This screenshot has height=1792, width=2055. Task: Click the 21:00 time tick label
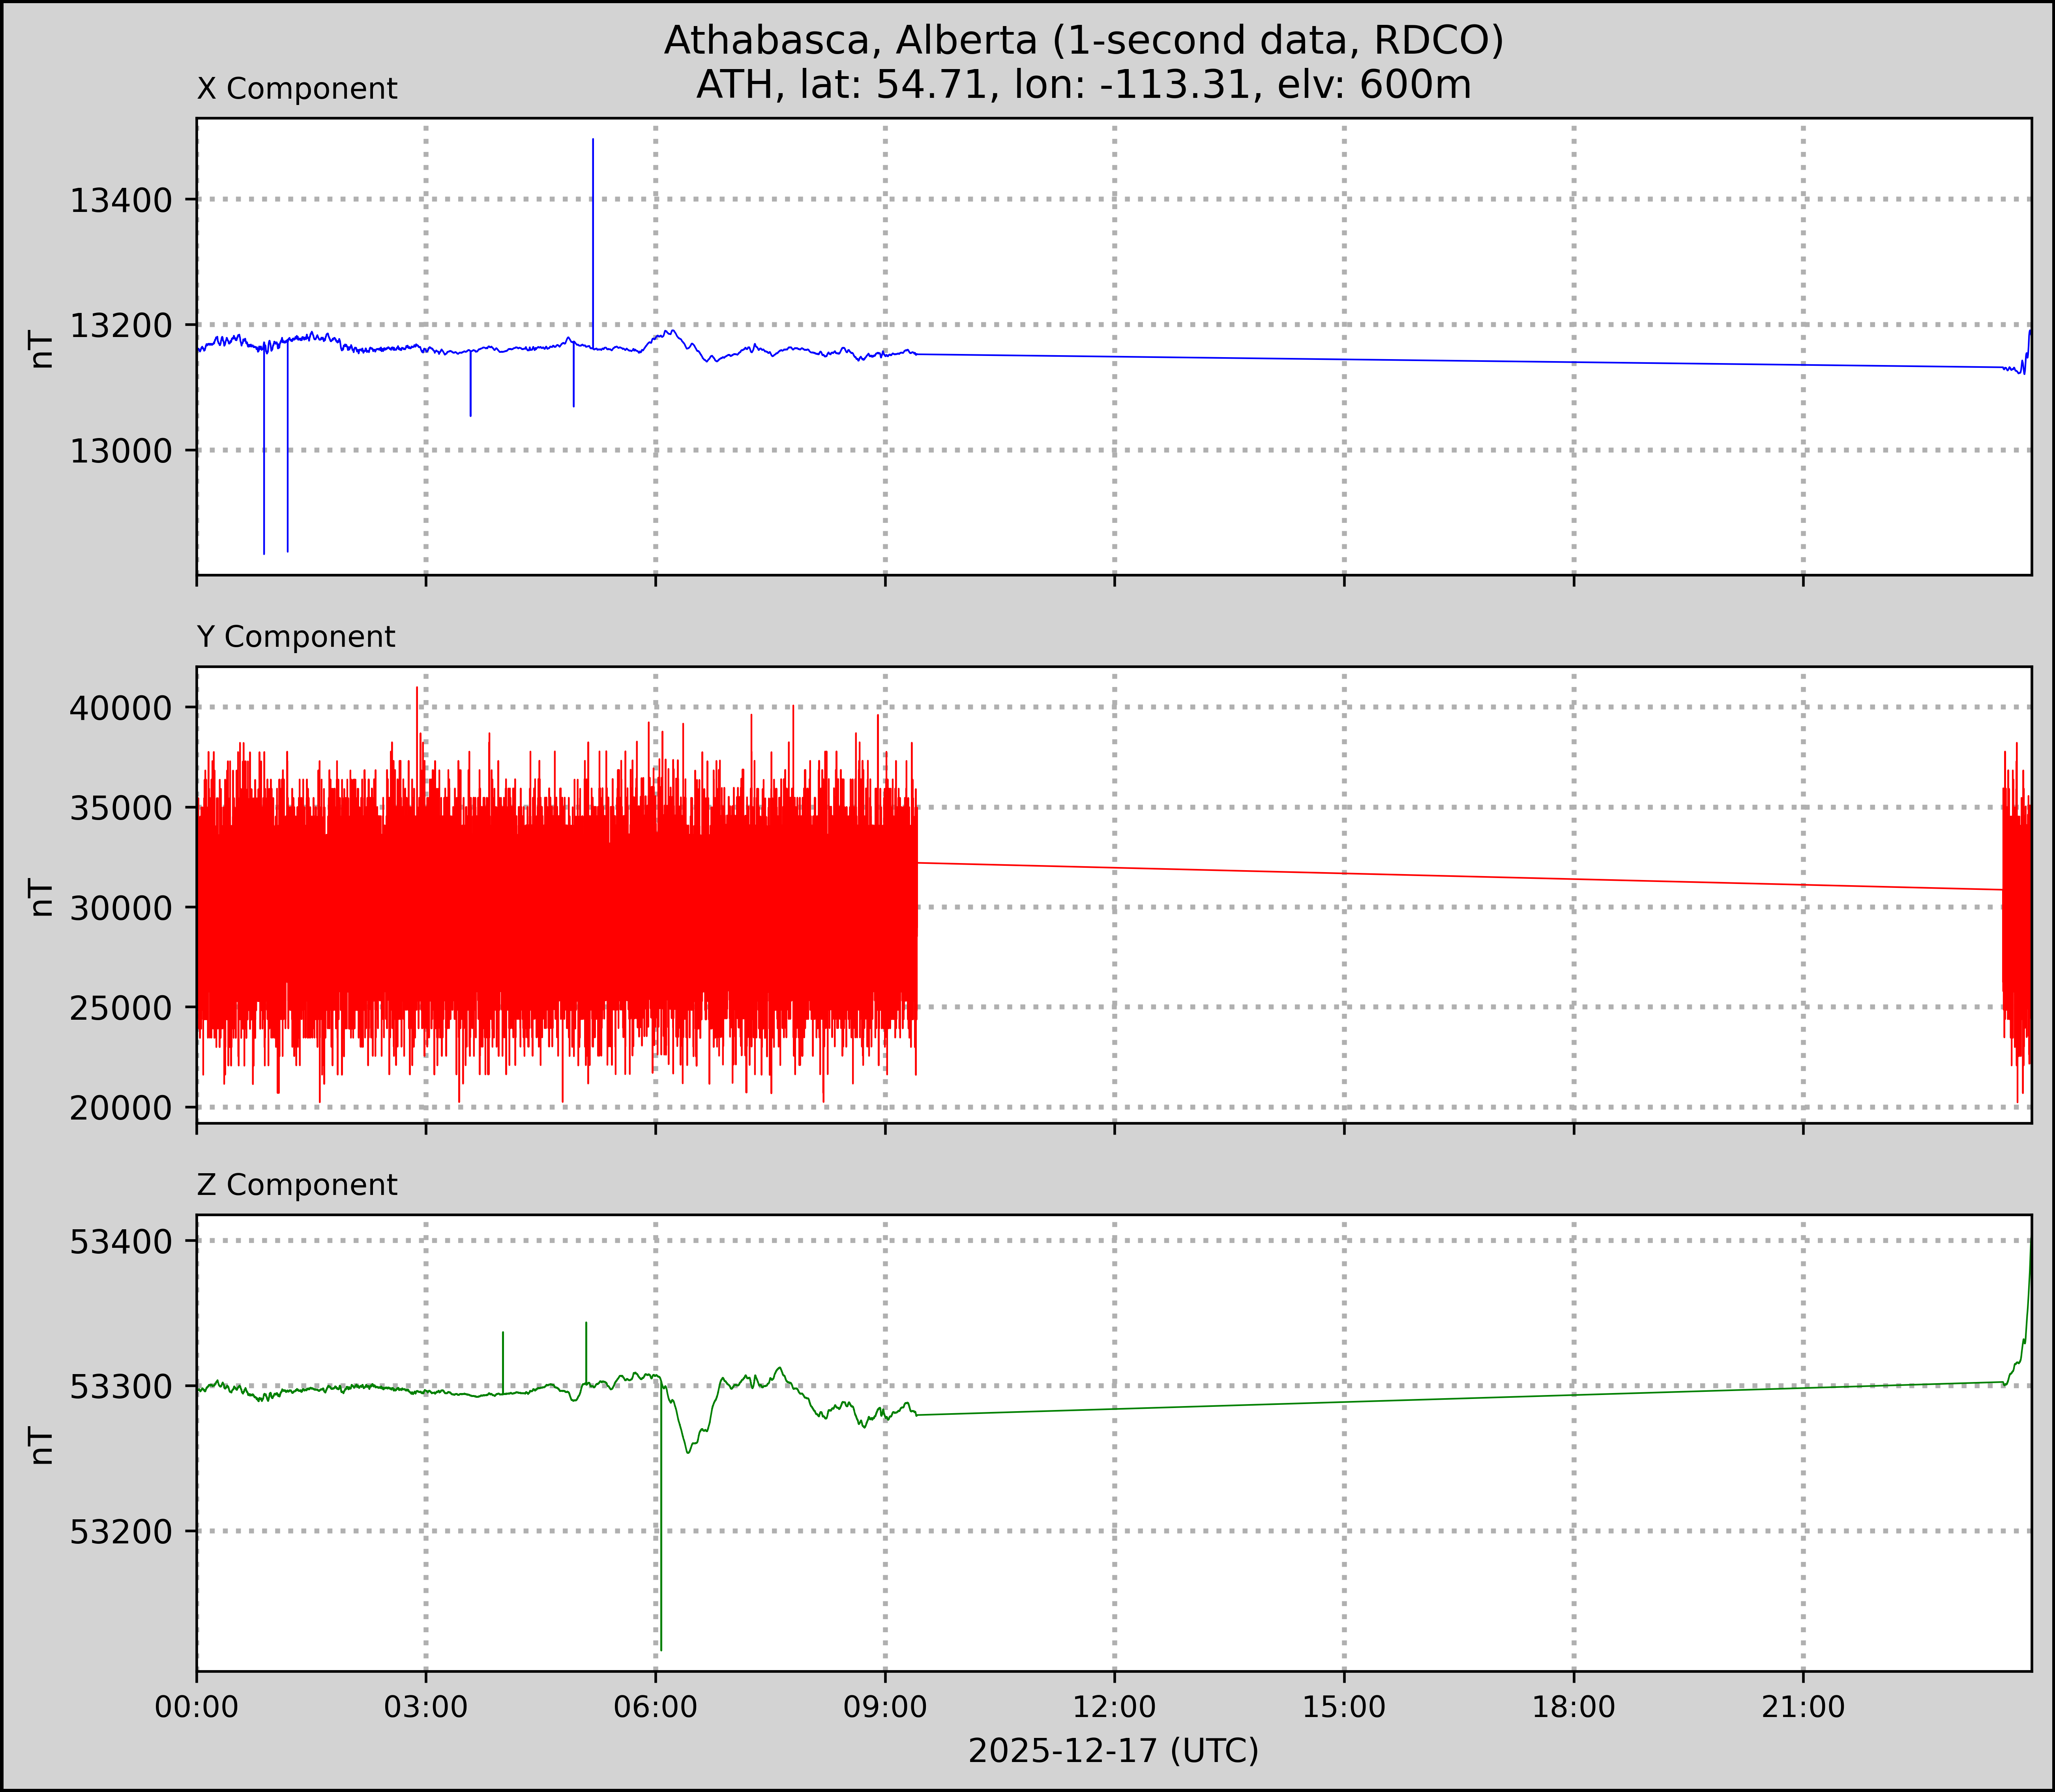coord(1803,1706)
